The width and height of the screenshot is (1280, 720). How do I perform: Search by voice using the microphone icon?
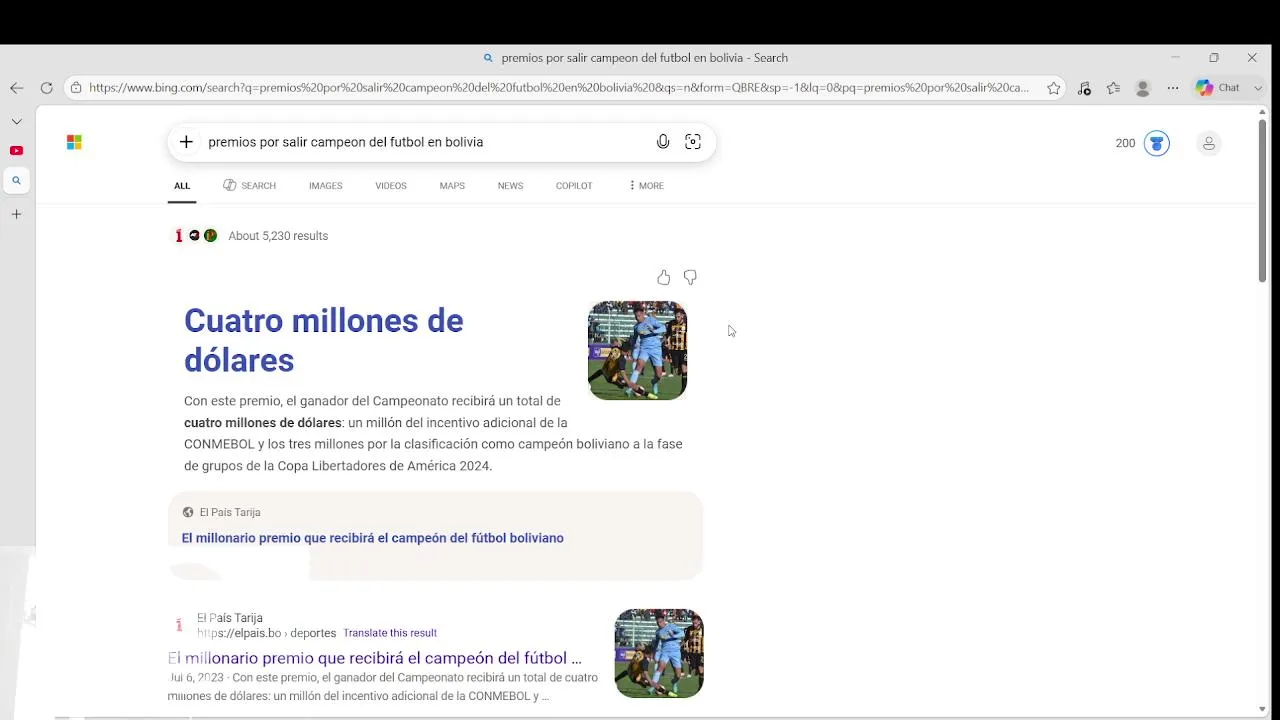(663, 142)
